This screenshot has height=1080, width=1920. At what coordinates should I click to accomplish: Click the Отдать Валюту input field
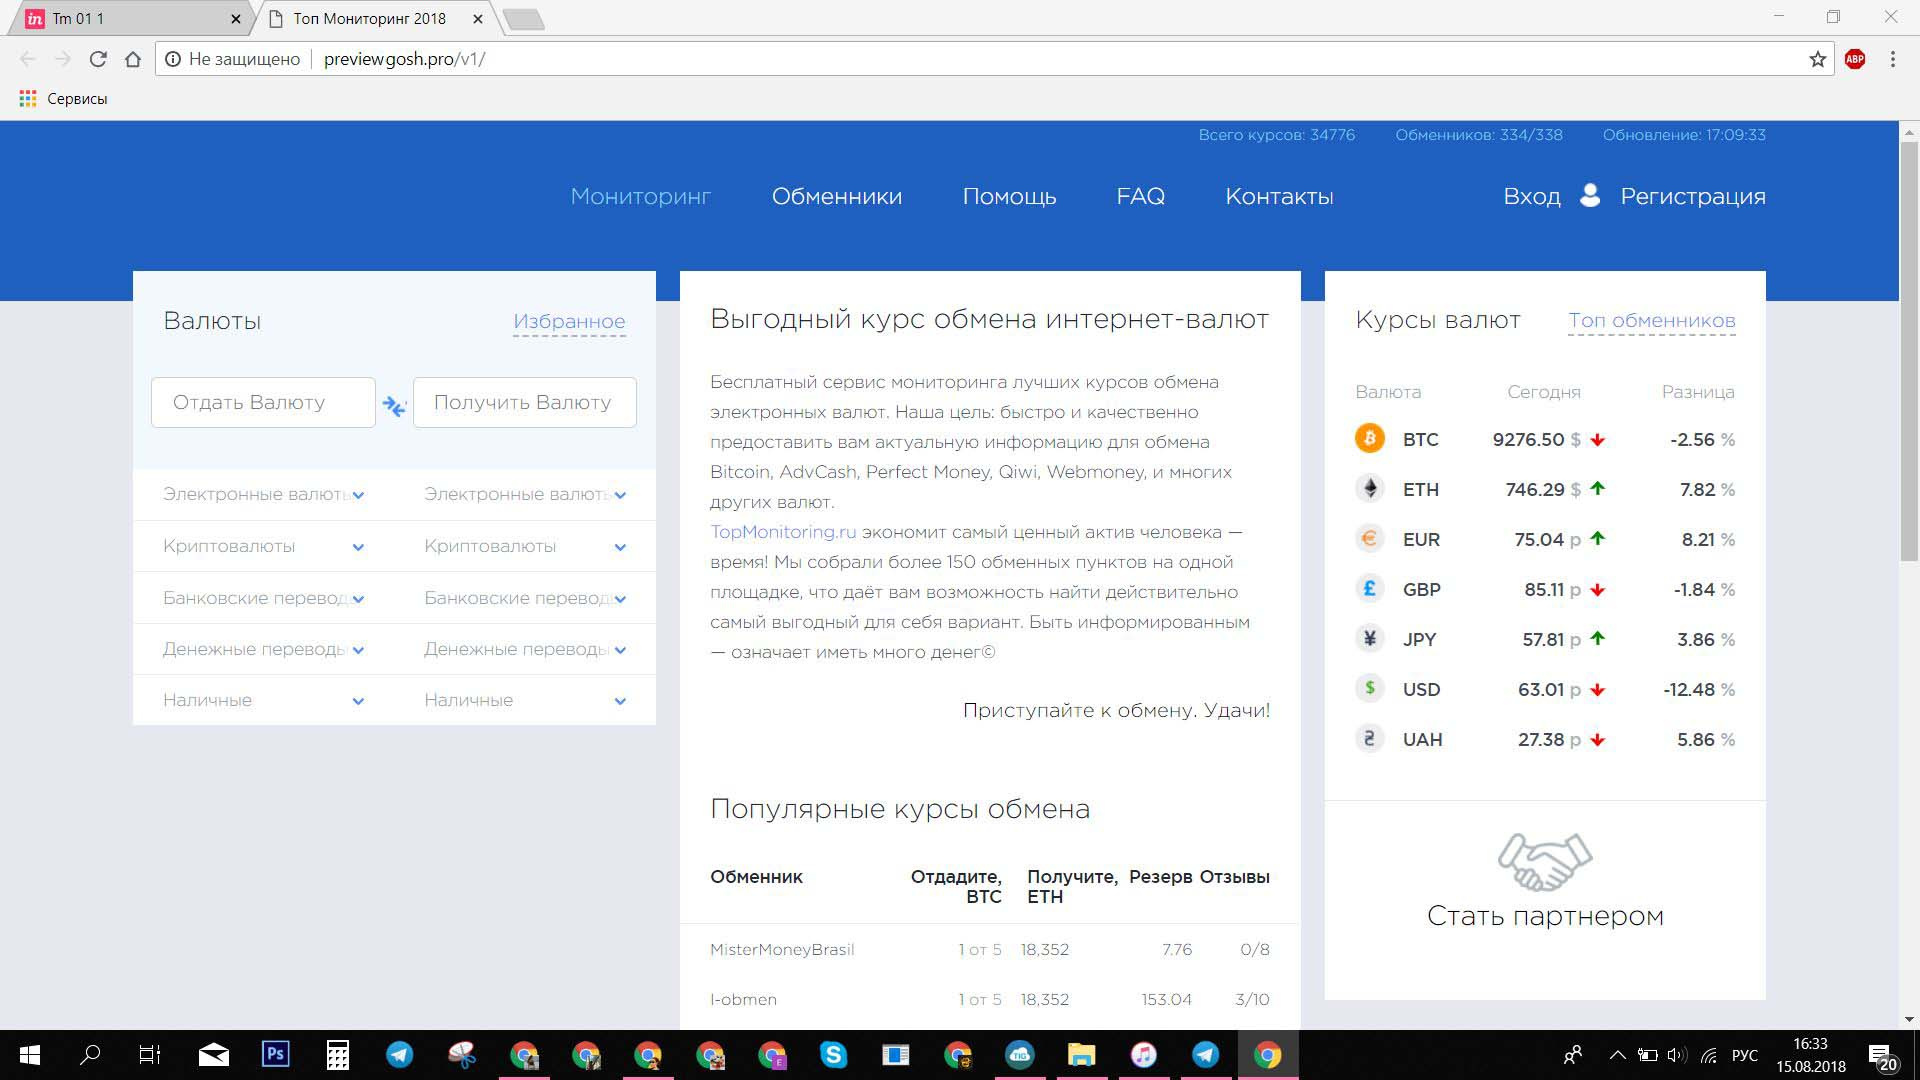pyautogui.click(x=263, y=402)
